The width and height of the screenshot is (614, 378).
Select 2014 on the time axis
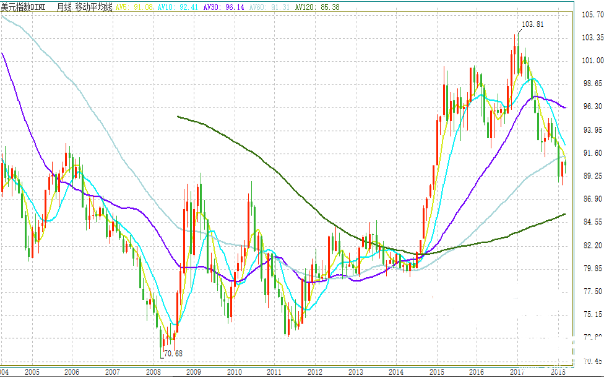[396, 372]
